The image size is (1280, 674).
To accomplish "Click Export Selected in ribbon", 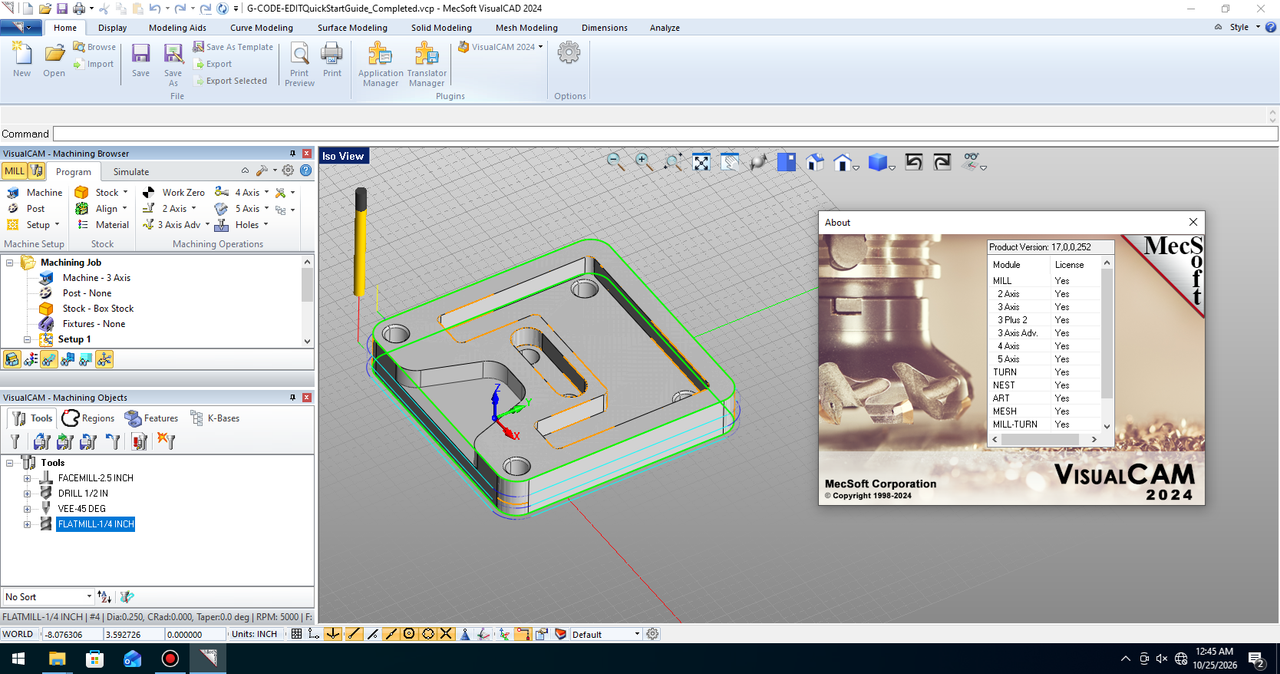I will tap(230, 81).
